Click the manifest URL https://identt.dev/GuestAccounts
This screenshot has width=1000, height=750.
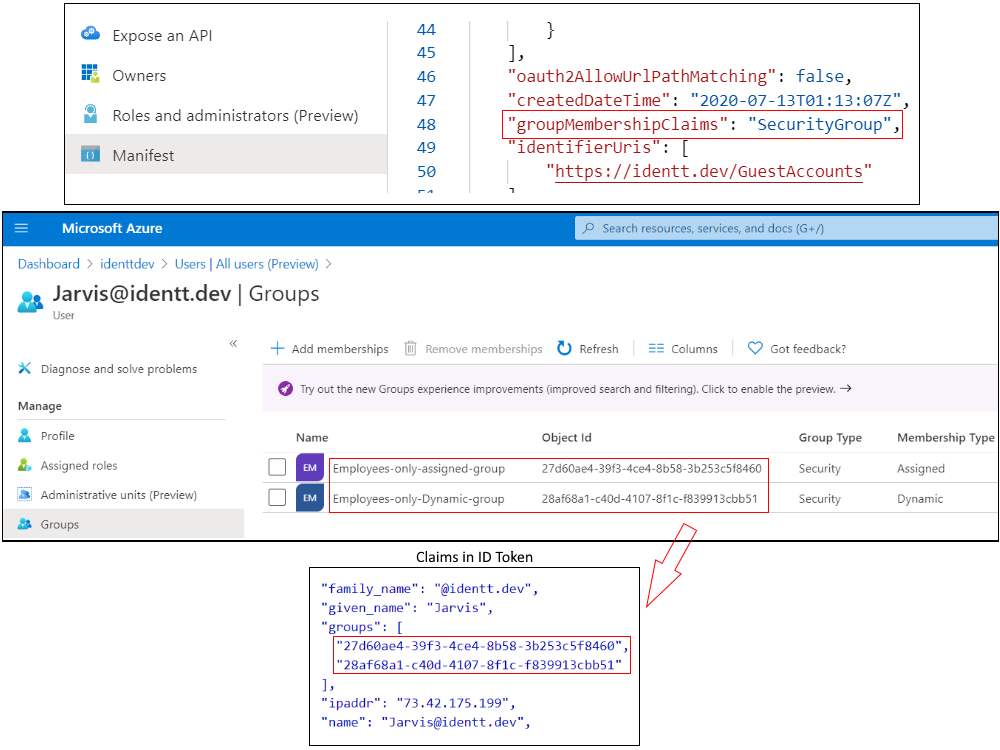709,172
